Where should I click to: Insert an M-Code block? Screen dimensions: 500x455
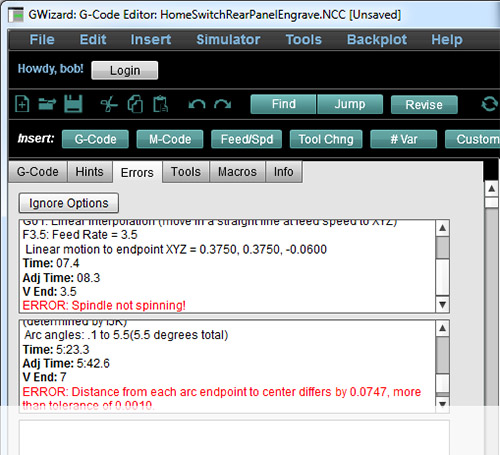click(170, 139)
